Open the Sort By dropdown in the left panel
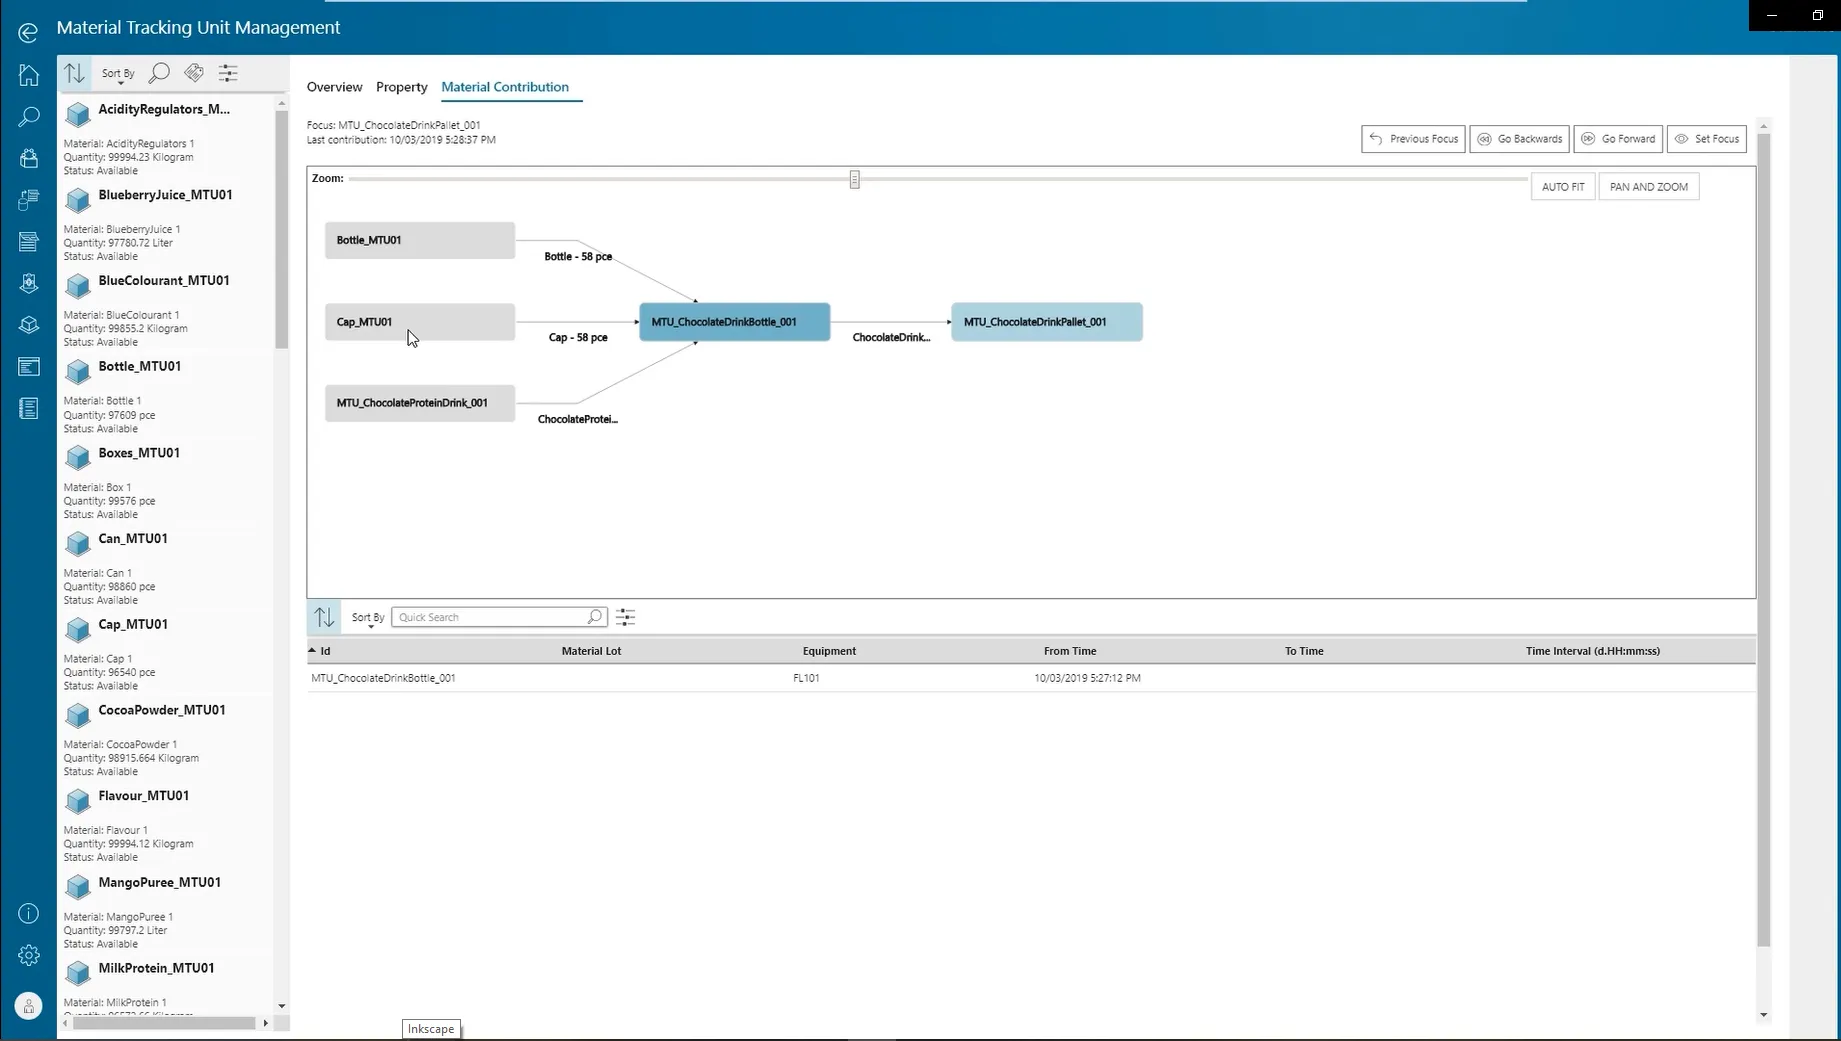Image resolution: width=1841 pixels, height=1041 pixels. click(x=117, y=72)
